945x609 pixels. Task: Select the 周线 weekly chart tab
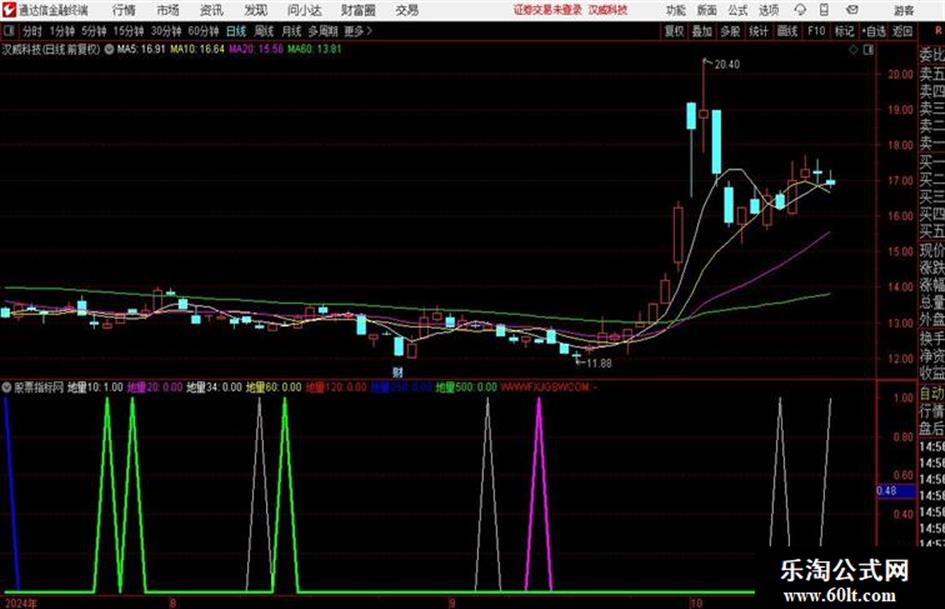pos(264,31)
